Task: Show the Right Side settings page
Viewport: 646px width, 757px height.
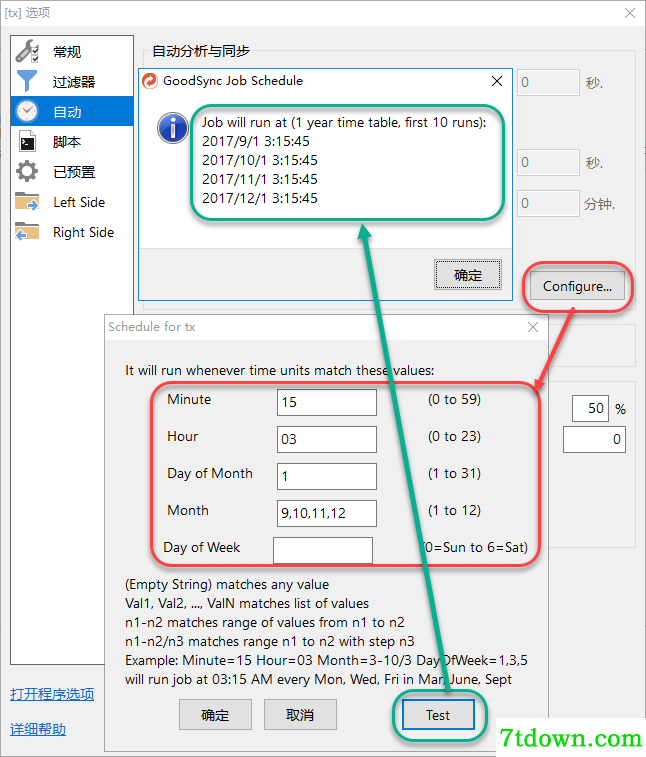Action: pyautogui.click(x=72, y=232)
